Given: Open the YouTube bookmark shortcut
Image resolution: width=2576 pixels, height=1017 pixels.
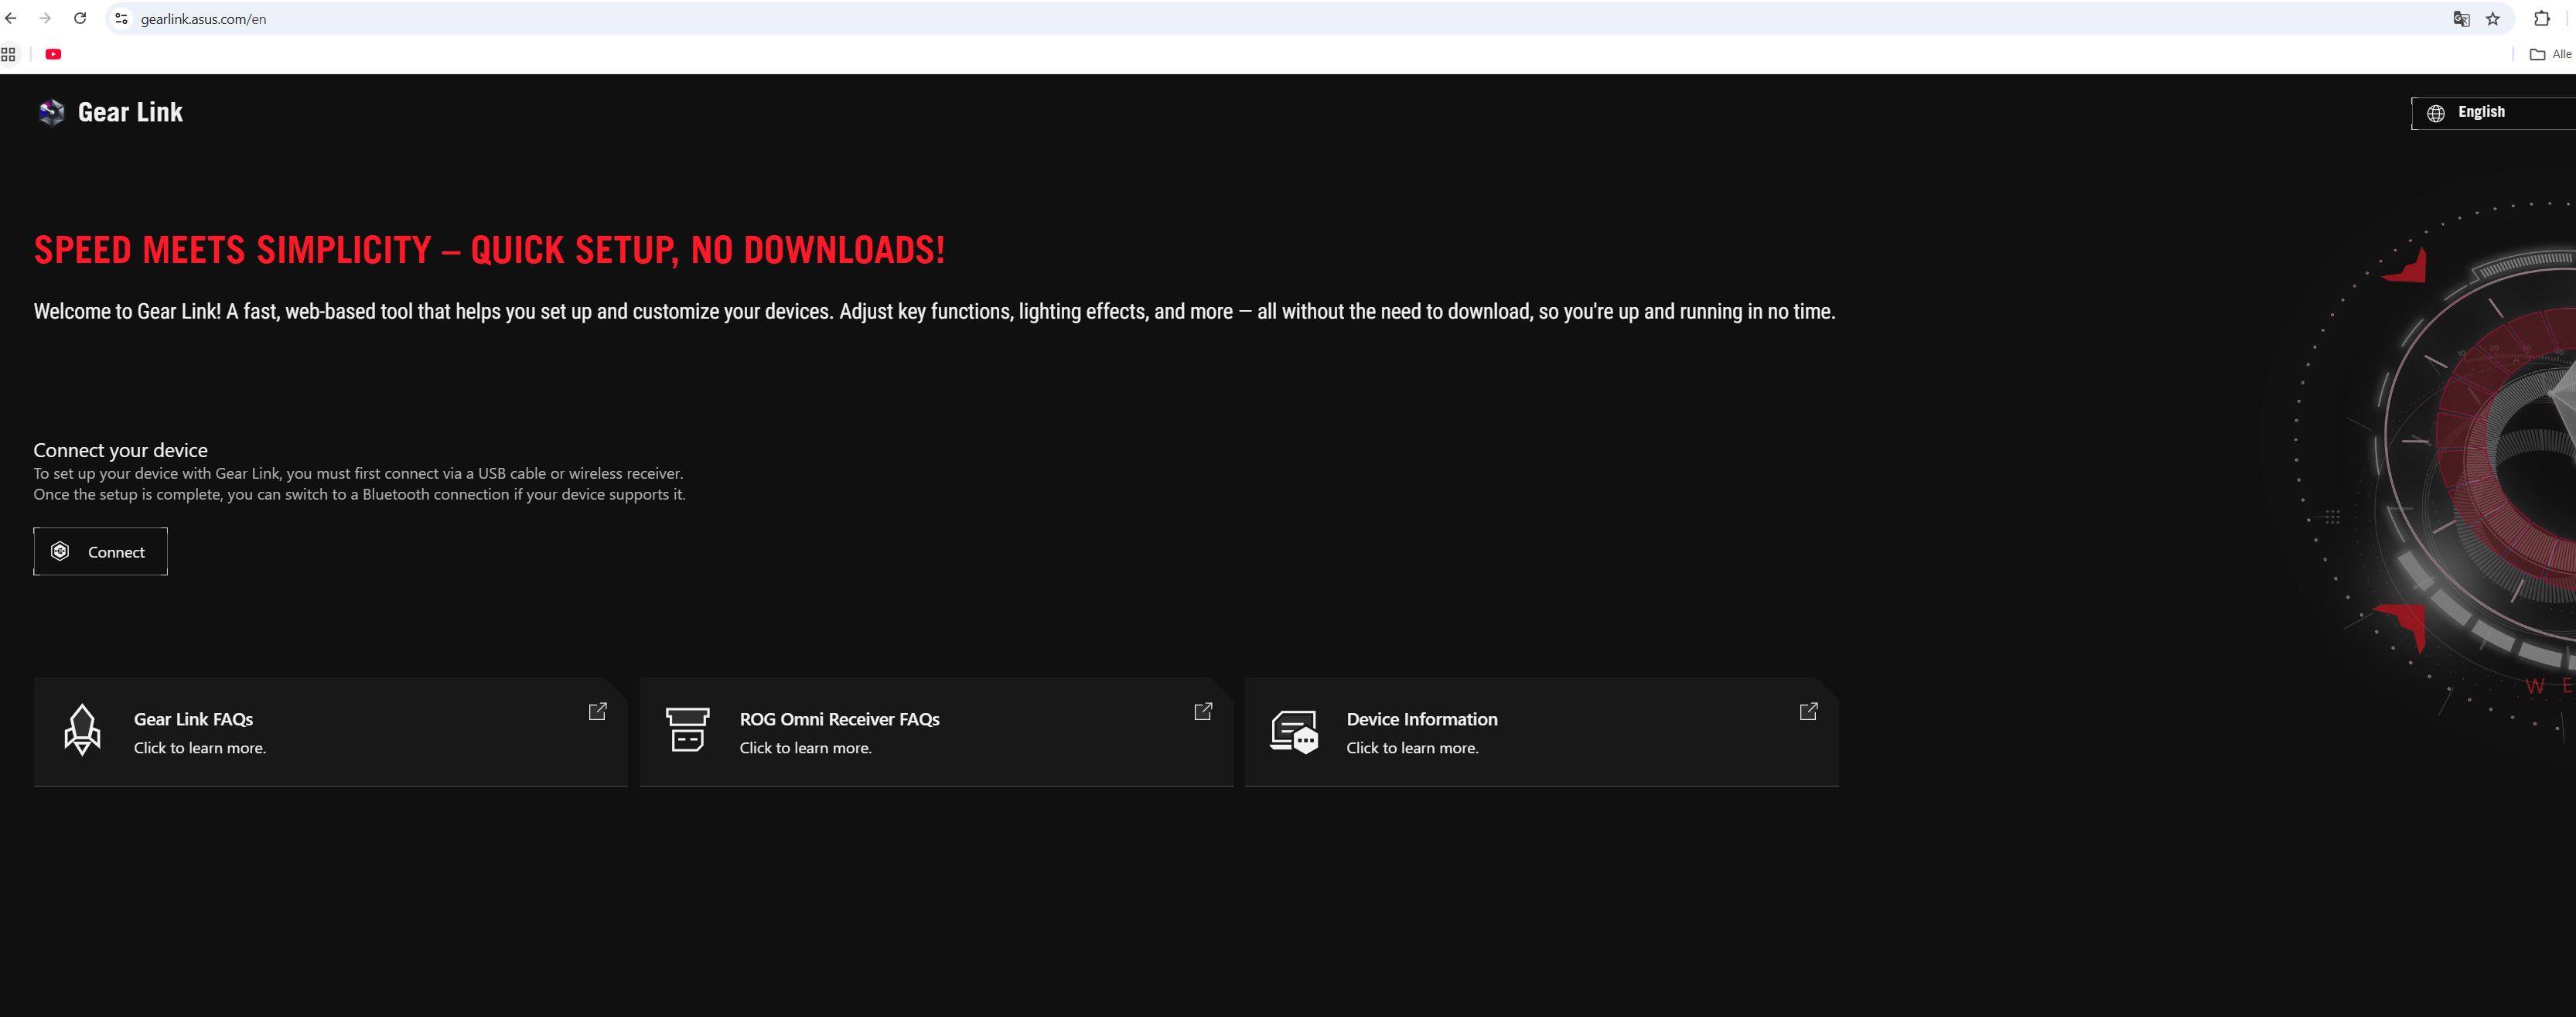Looking at the screenshot, I should 54,54.
